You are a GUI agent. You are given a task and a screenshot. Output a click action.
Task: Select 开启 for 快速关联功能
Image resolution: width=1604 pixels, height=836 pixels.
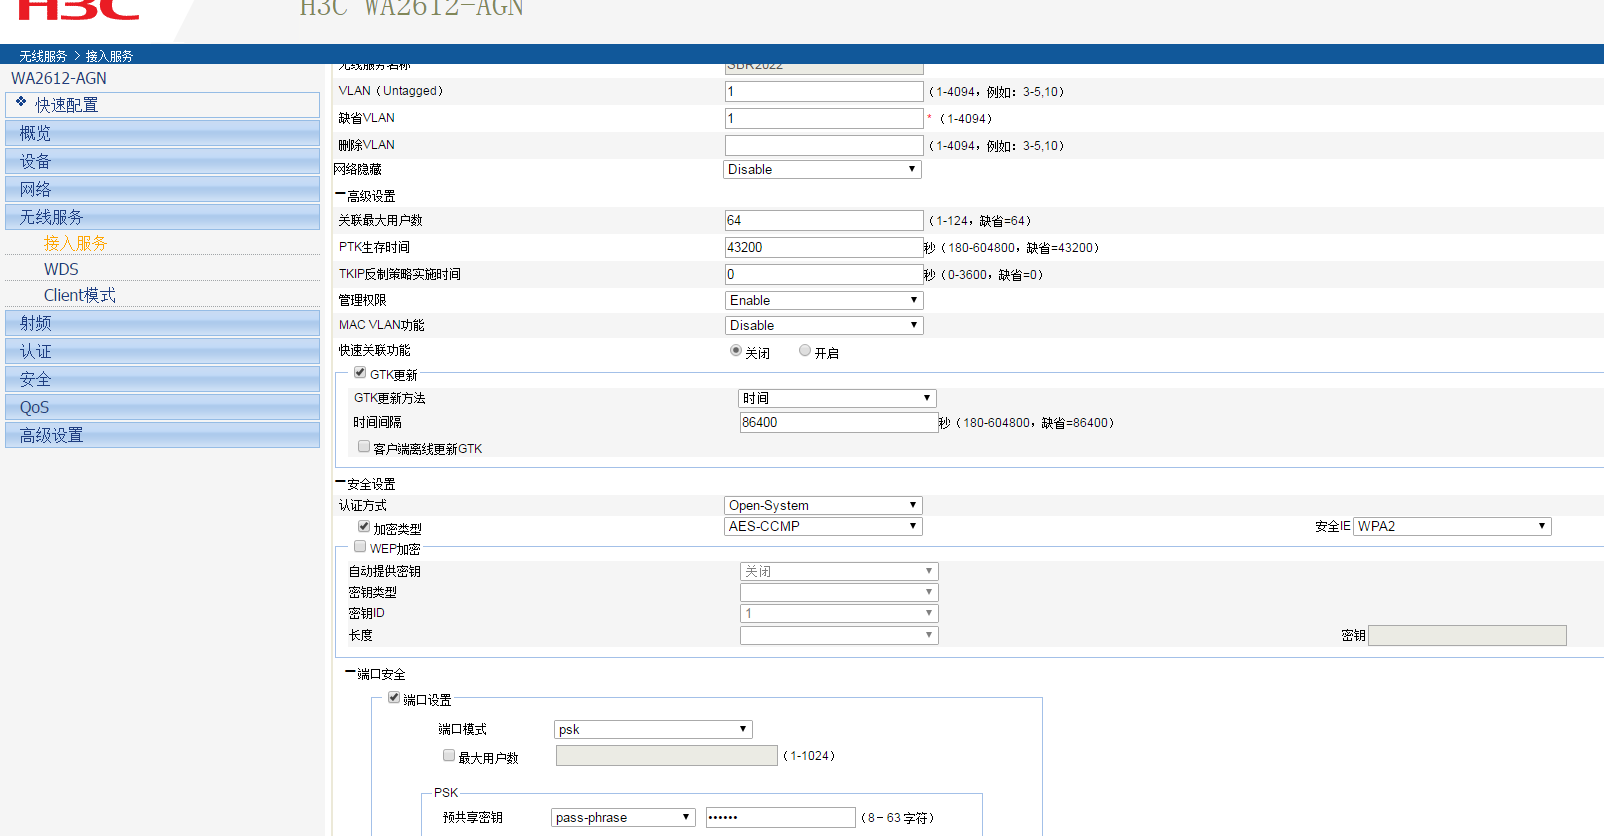pyautogui.click(x=805, y=351)
